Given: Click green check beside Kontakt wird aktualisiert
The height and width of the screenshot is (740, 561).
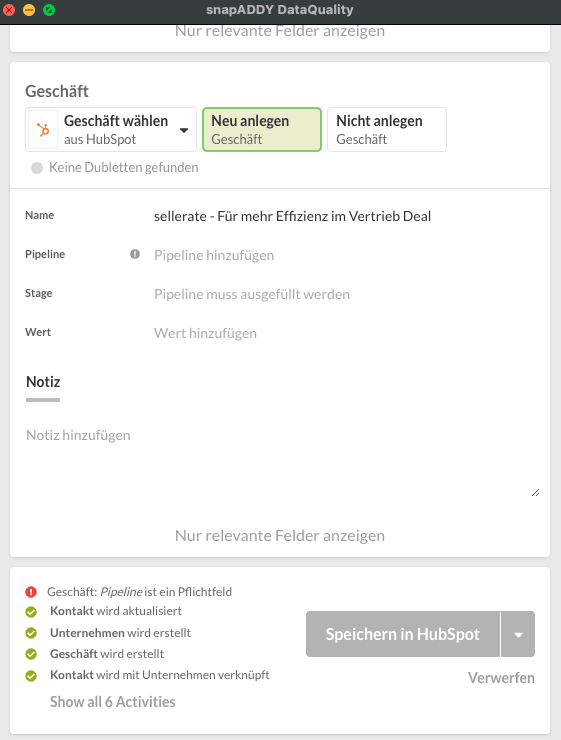Looking at the screenshot, I should (31, 612).
